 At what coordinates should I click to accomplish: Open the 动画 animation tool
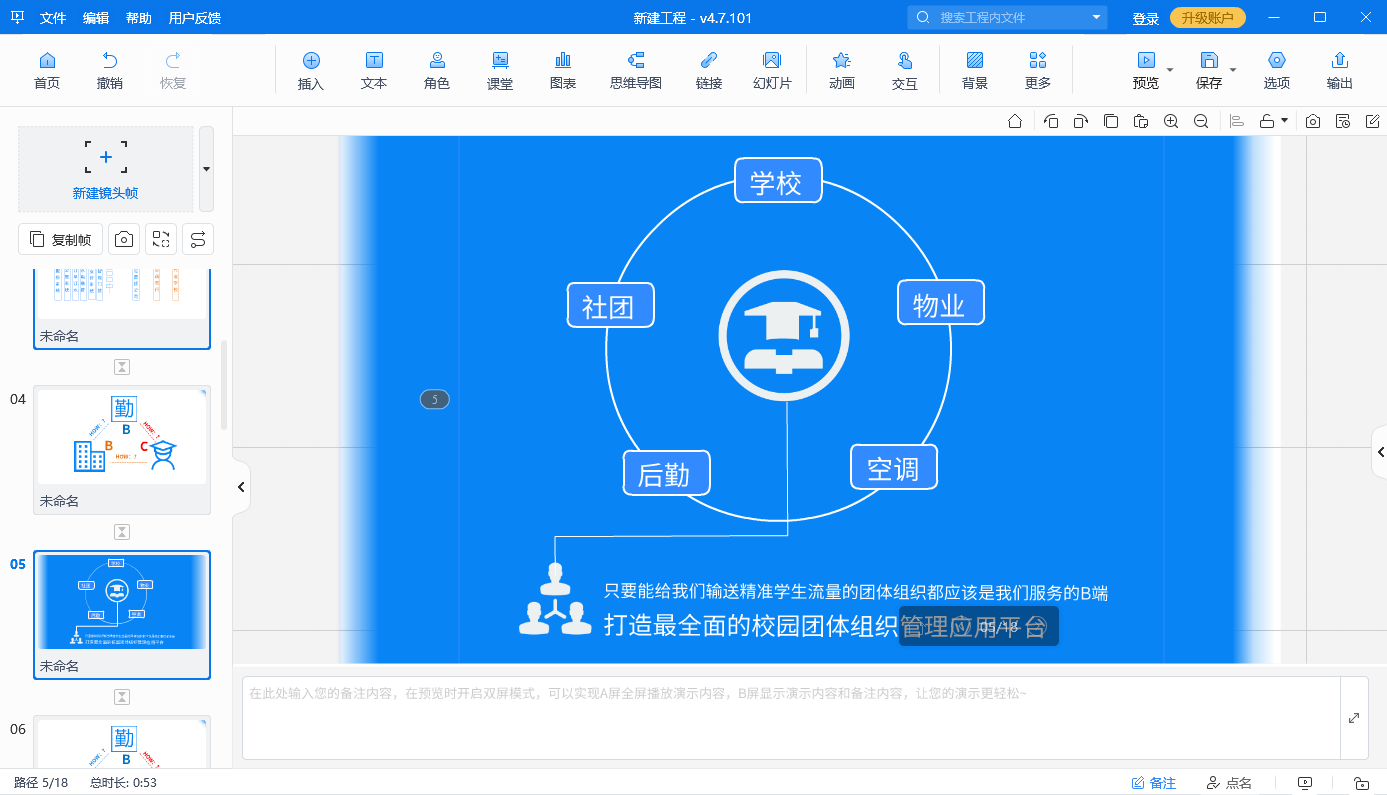click(842, 70)
